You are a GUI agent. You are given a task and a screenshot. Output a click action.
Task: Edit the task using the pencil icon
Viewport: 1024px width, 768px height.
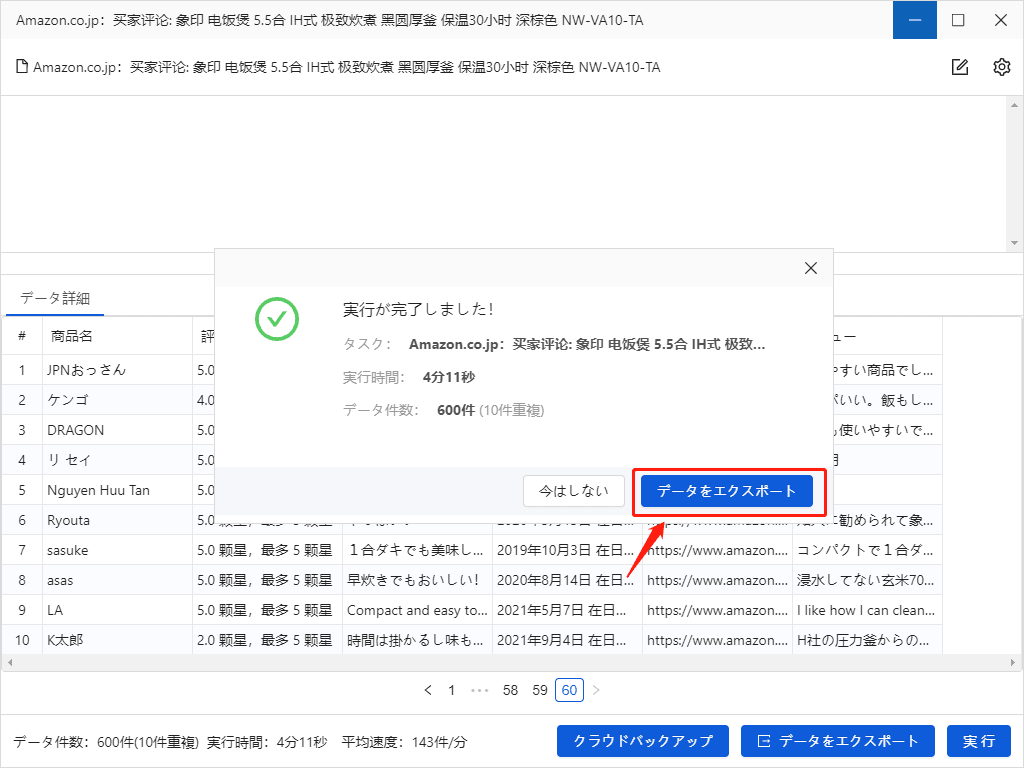[x=959, y=67]
